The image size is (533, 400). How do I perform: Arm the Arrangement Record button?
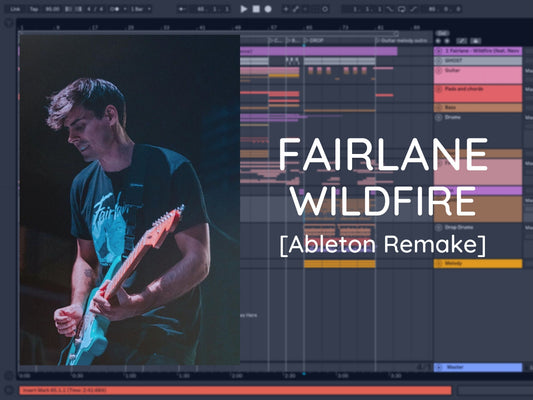[x=268, y=9]
